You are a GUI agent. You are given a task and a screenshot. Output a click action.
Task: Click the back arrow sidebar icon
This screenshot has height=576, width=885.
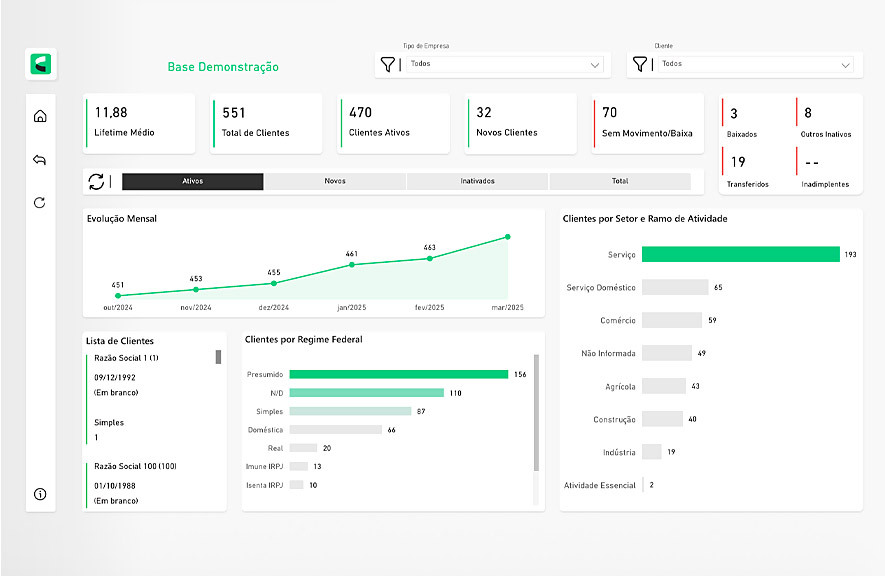coord(40,160)
